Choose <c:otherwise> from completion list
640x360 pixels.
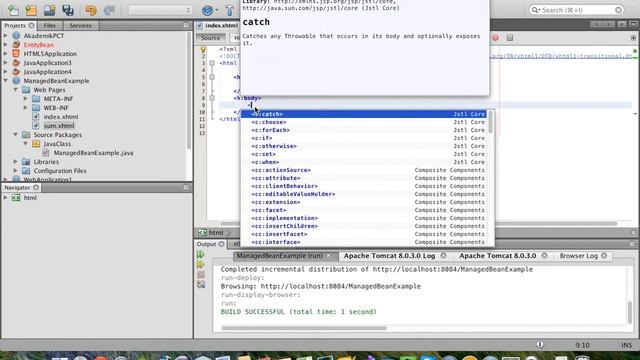click(363, 146)
